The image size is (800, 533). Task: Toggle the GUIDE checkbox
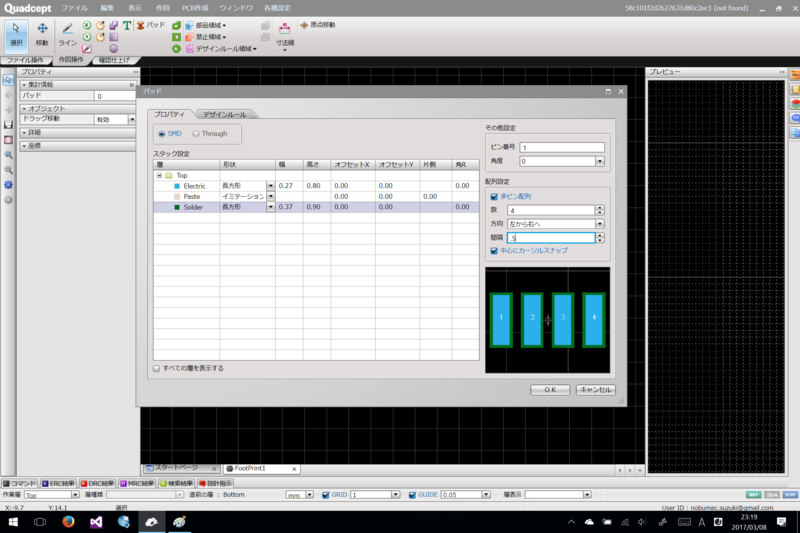pos(412,495)
